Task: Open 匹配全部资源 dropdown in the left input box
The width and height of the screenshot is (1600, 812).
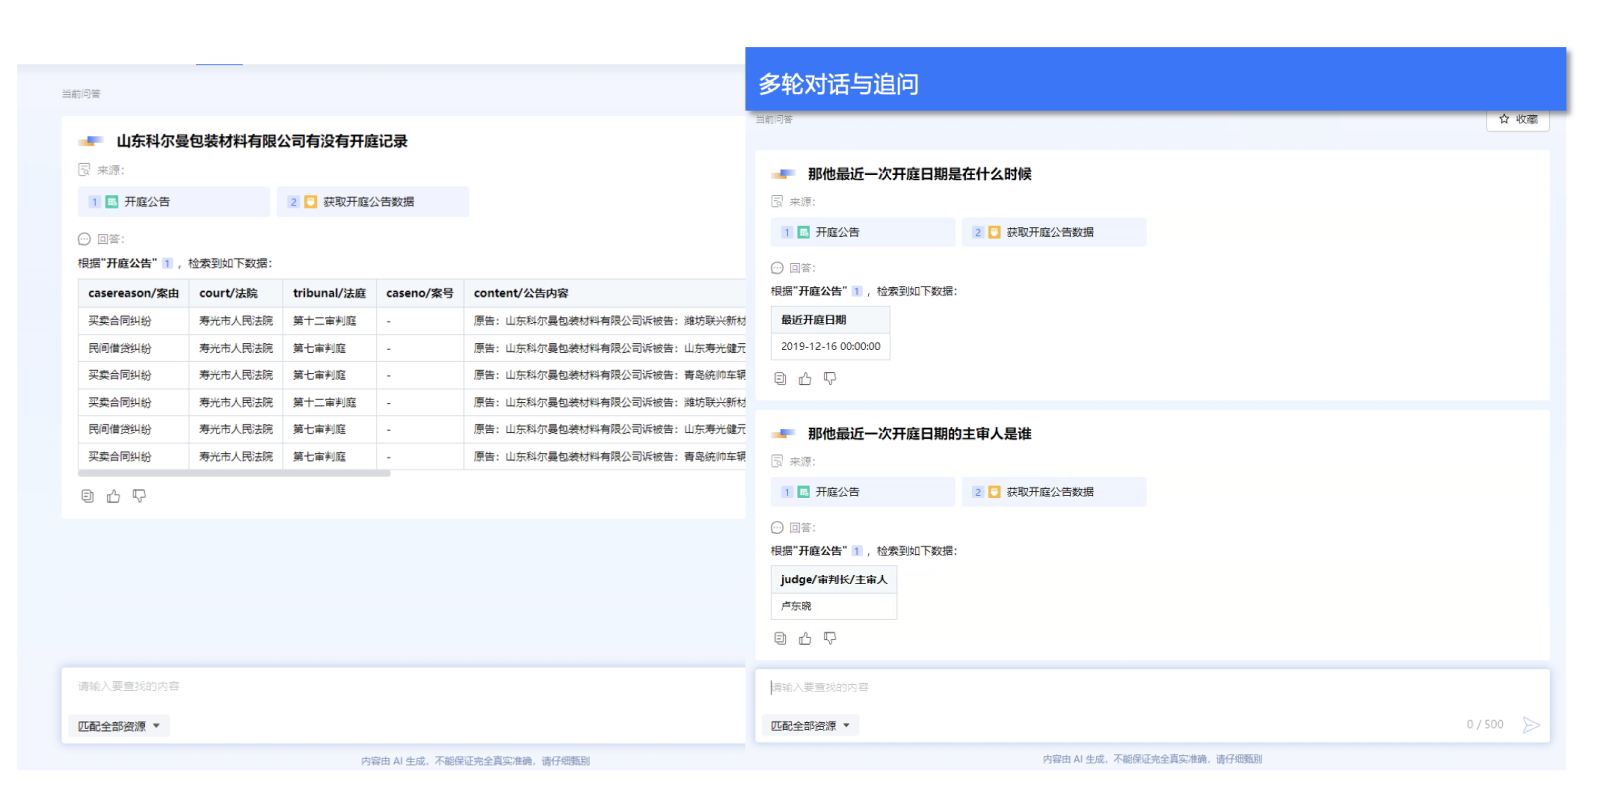Action: pyautogui.click(x=119, y=727)
